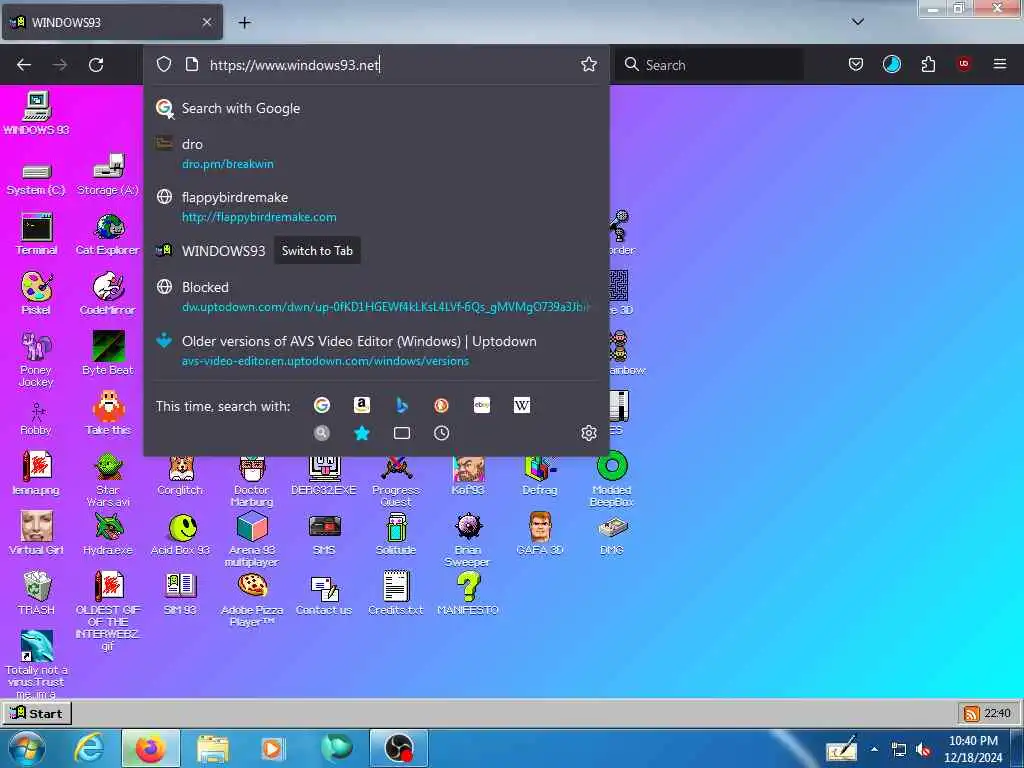The width and height of the screenshot is (1024, 768).
Task: Go back one page
Action: [24, 65]
